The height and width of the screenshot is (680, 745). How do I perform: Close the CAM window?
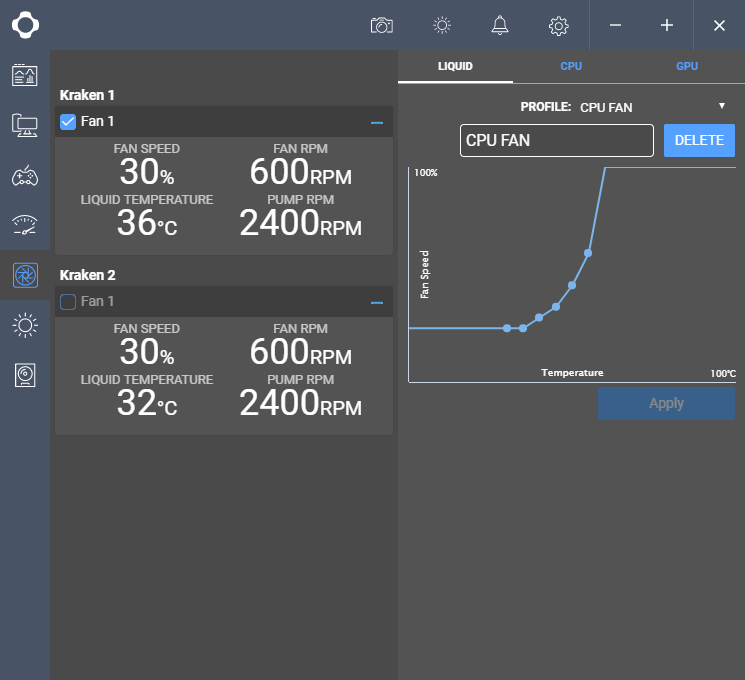click(x=719, y=25)
